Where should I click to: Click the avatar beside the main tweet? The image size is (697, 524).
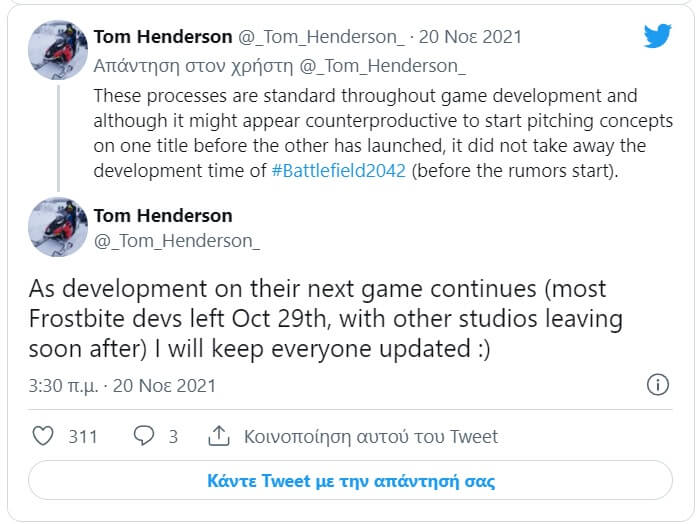click(x=58, y=227)
